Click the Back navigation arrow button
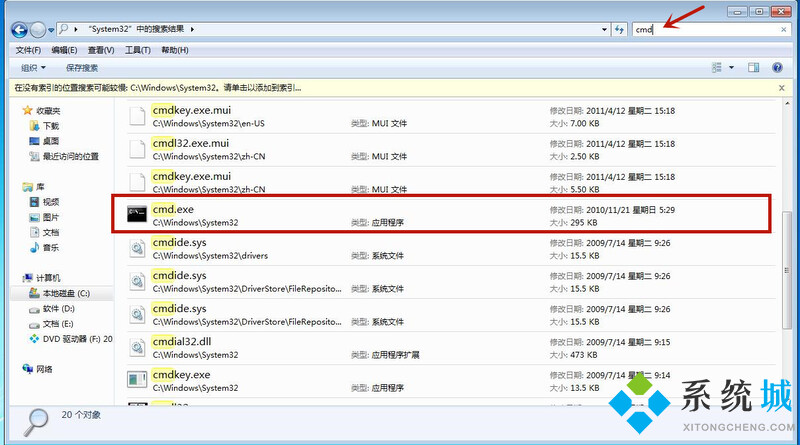800x445 pixels. pyautogui.click(x=19, y=30)
